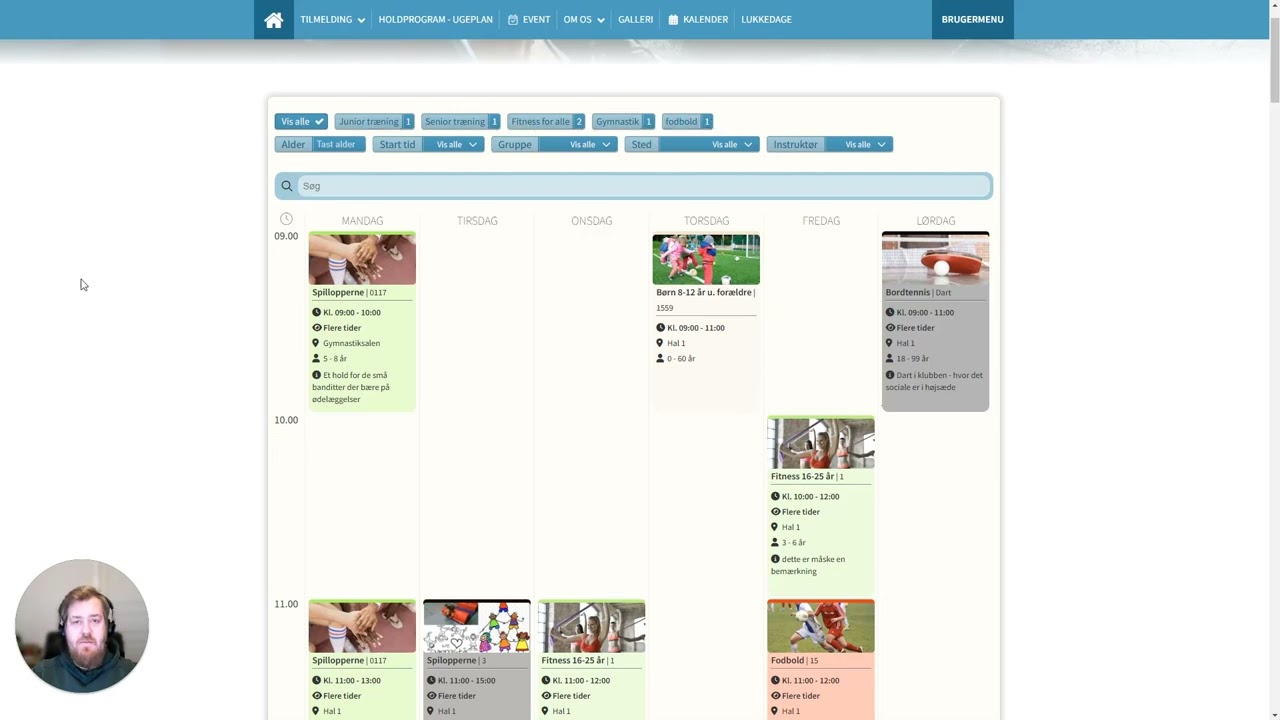Toggle the Senior træning filter
1280x720 pixels.
click(x=460, y=121)
